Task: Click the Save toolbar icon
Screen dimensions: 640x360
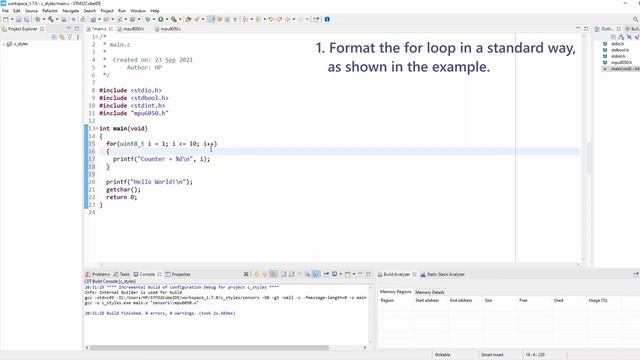Action: pyautogui.click(x=18, y=19)
